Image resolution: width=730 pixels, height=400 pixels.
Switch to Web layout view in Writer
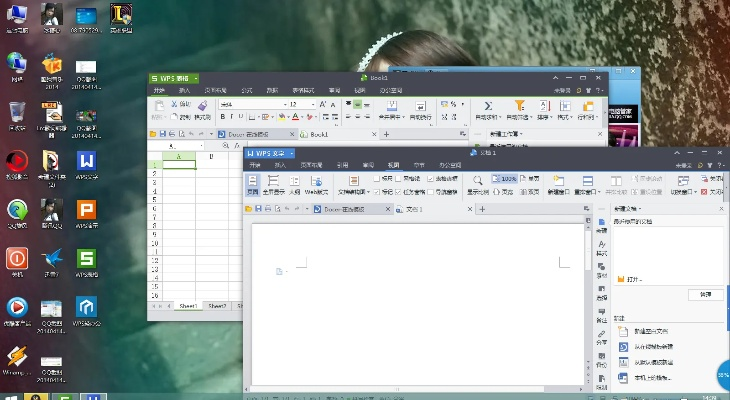pyautogui.click(x=316, y=185)
